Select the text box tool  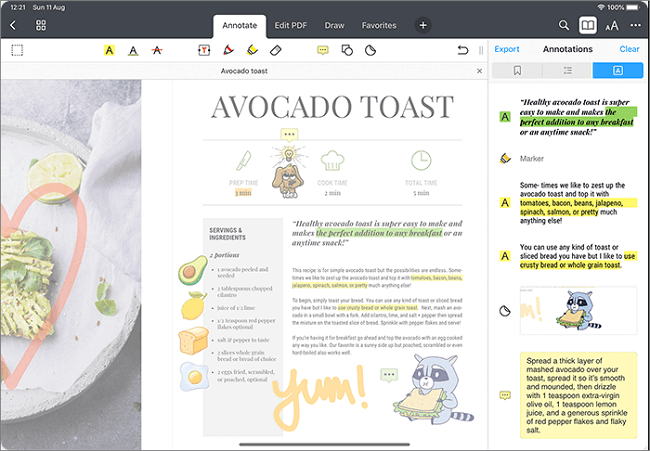tap(204, 49)
